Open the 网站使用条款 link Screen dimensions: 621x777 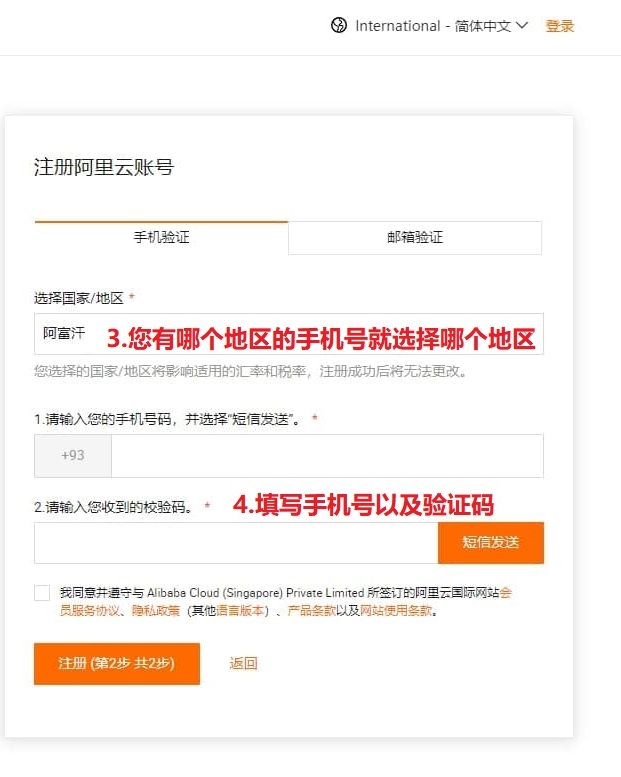tap(395, 610)
